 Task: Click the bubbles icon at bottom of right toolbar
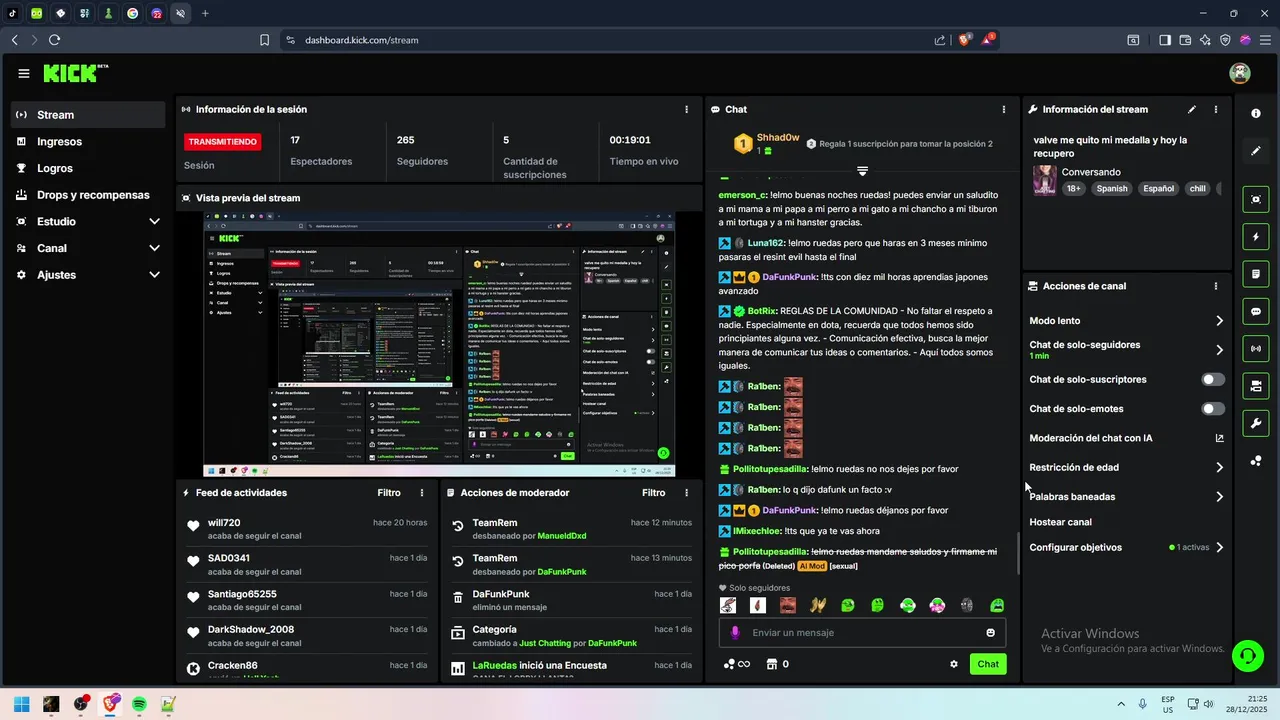point(1256,461)
